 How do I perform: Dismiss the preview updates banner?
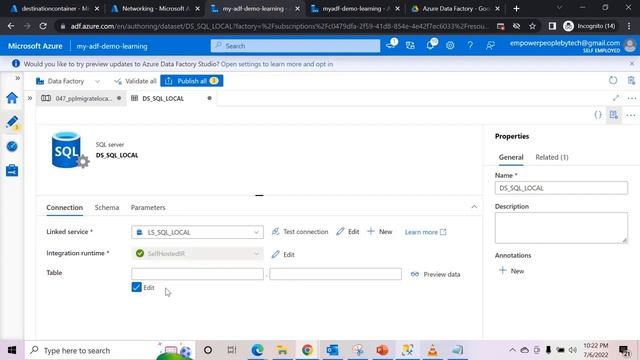coord(632,64)
